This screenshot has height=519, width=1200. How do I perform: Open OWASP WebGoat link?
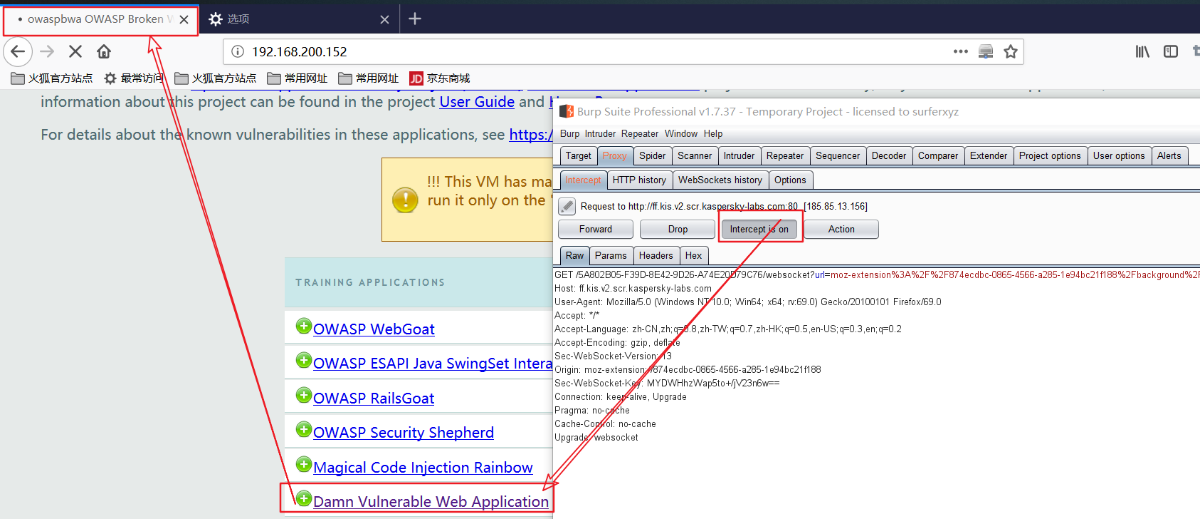374,329
